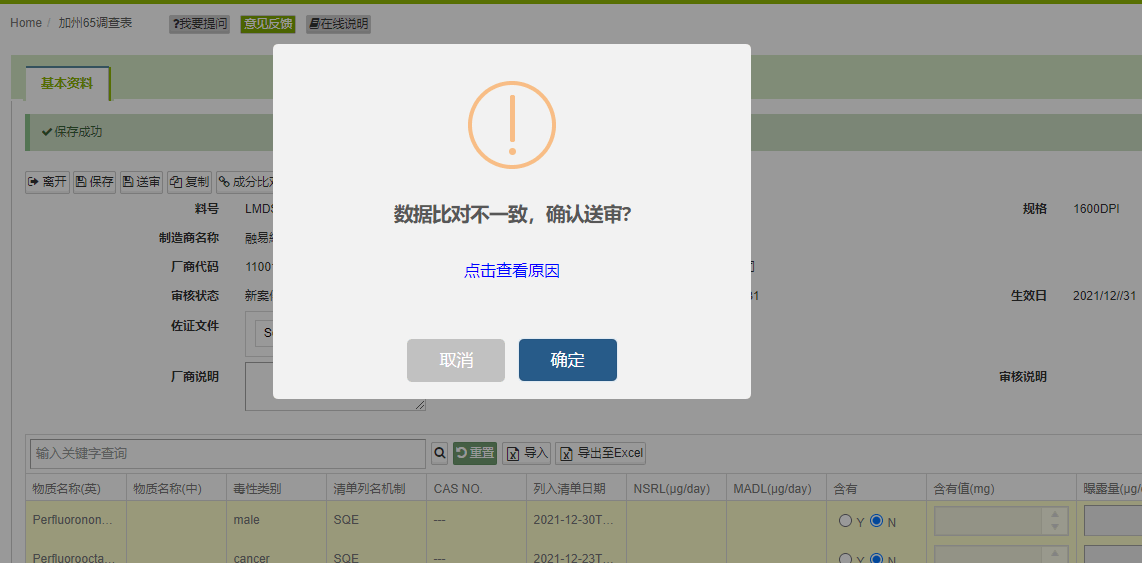Click the 厂商说明 text area
The width and height of the screenshot is (1142, 563).
335,387
